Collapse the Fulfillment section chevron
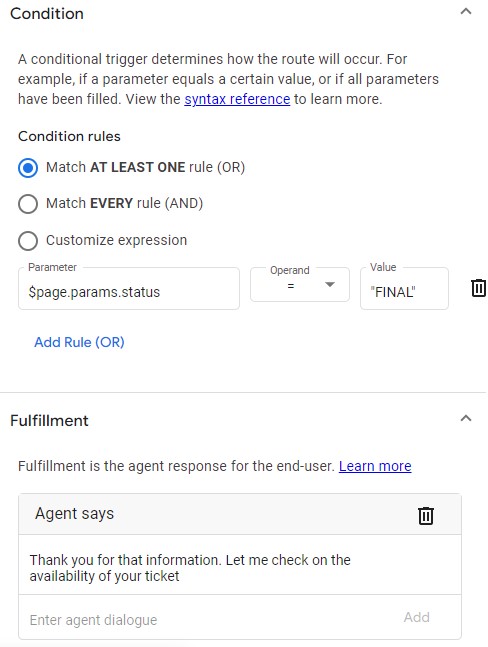 [x=466, y=418]
